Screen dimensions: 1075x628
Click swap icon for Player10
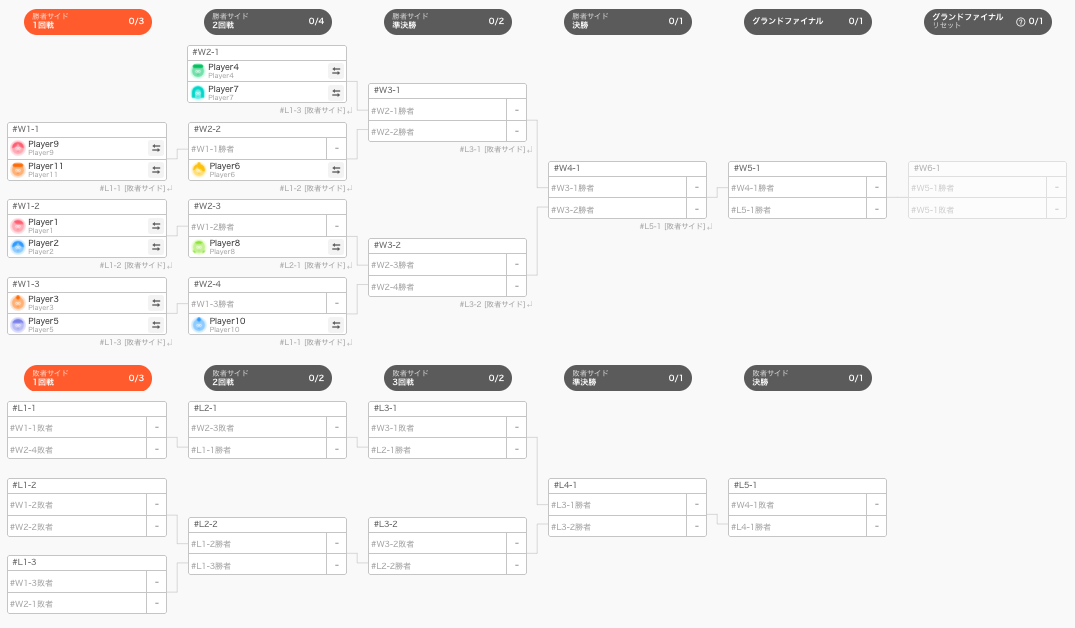336,324
